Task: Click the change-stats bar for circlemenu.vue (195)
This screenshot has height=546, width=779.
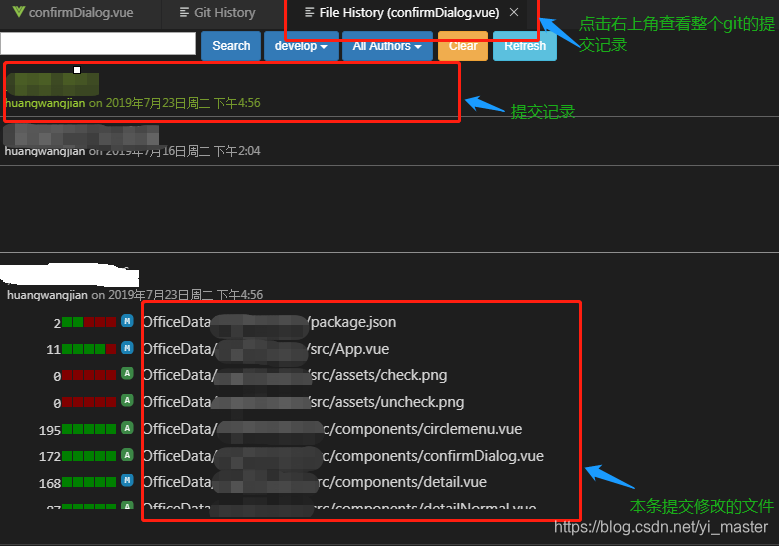Action: 89,429
